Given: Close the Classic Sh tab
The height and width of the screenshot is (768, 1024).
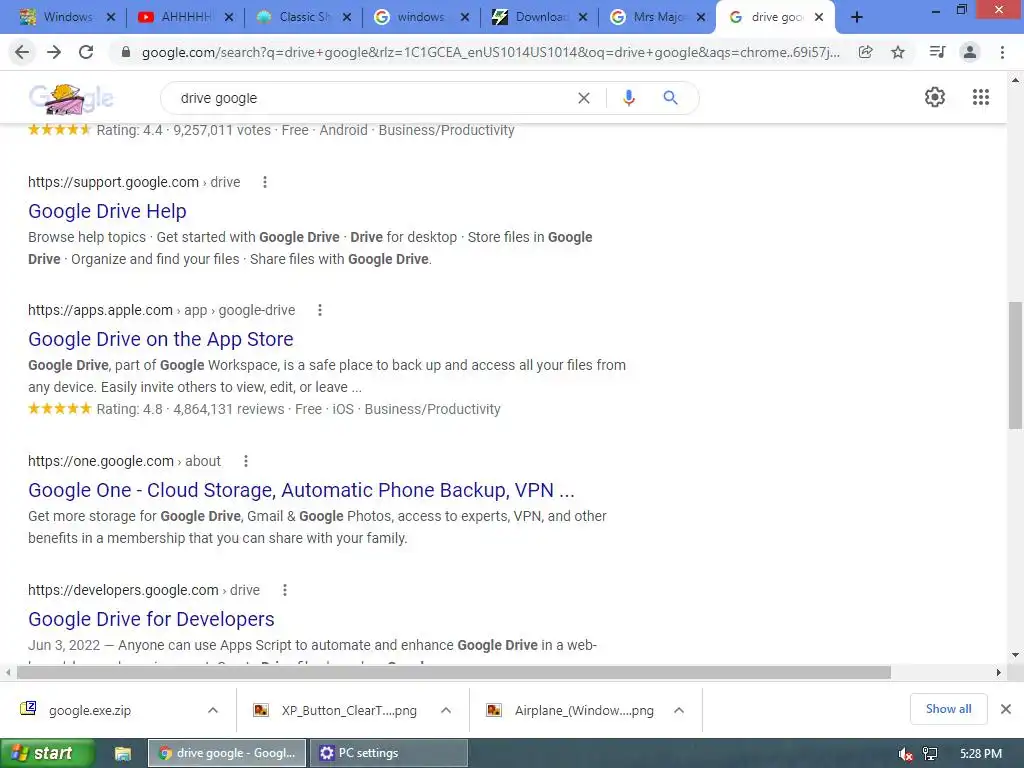Looking at the screenshot, I should (x=347, y=17).
